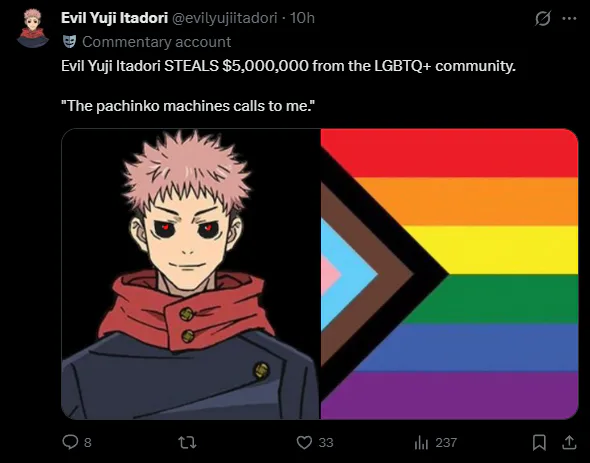Repost this tweet with retweet icon
590x463 pixels.
[187, 443]
